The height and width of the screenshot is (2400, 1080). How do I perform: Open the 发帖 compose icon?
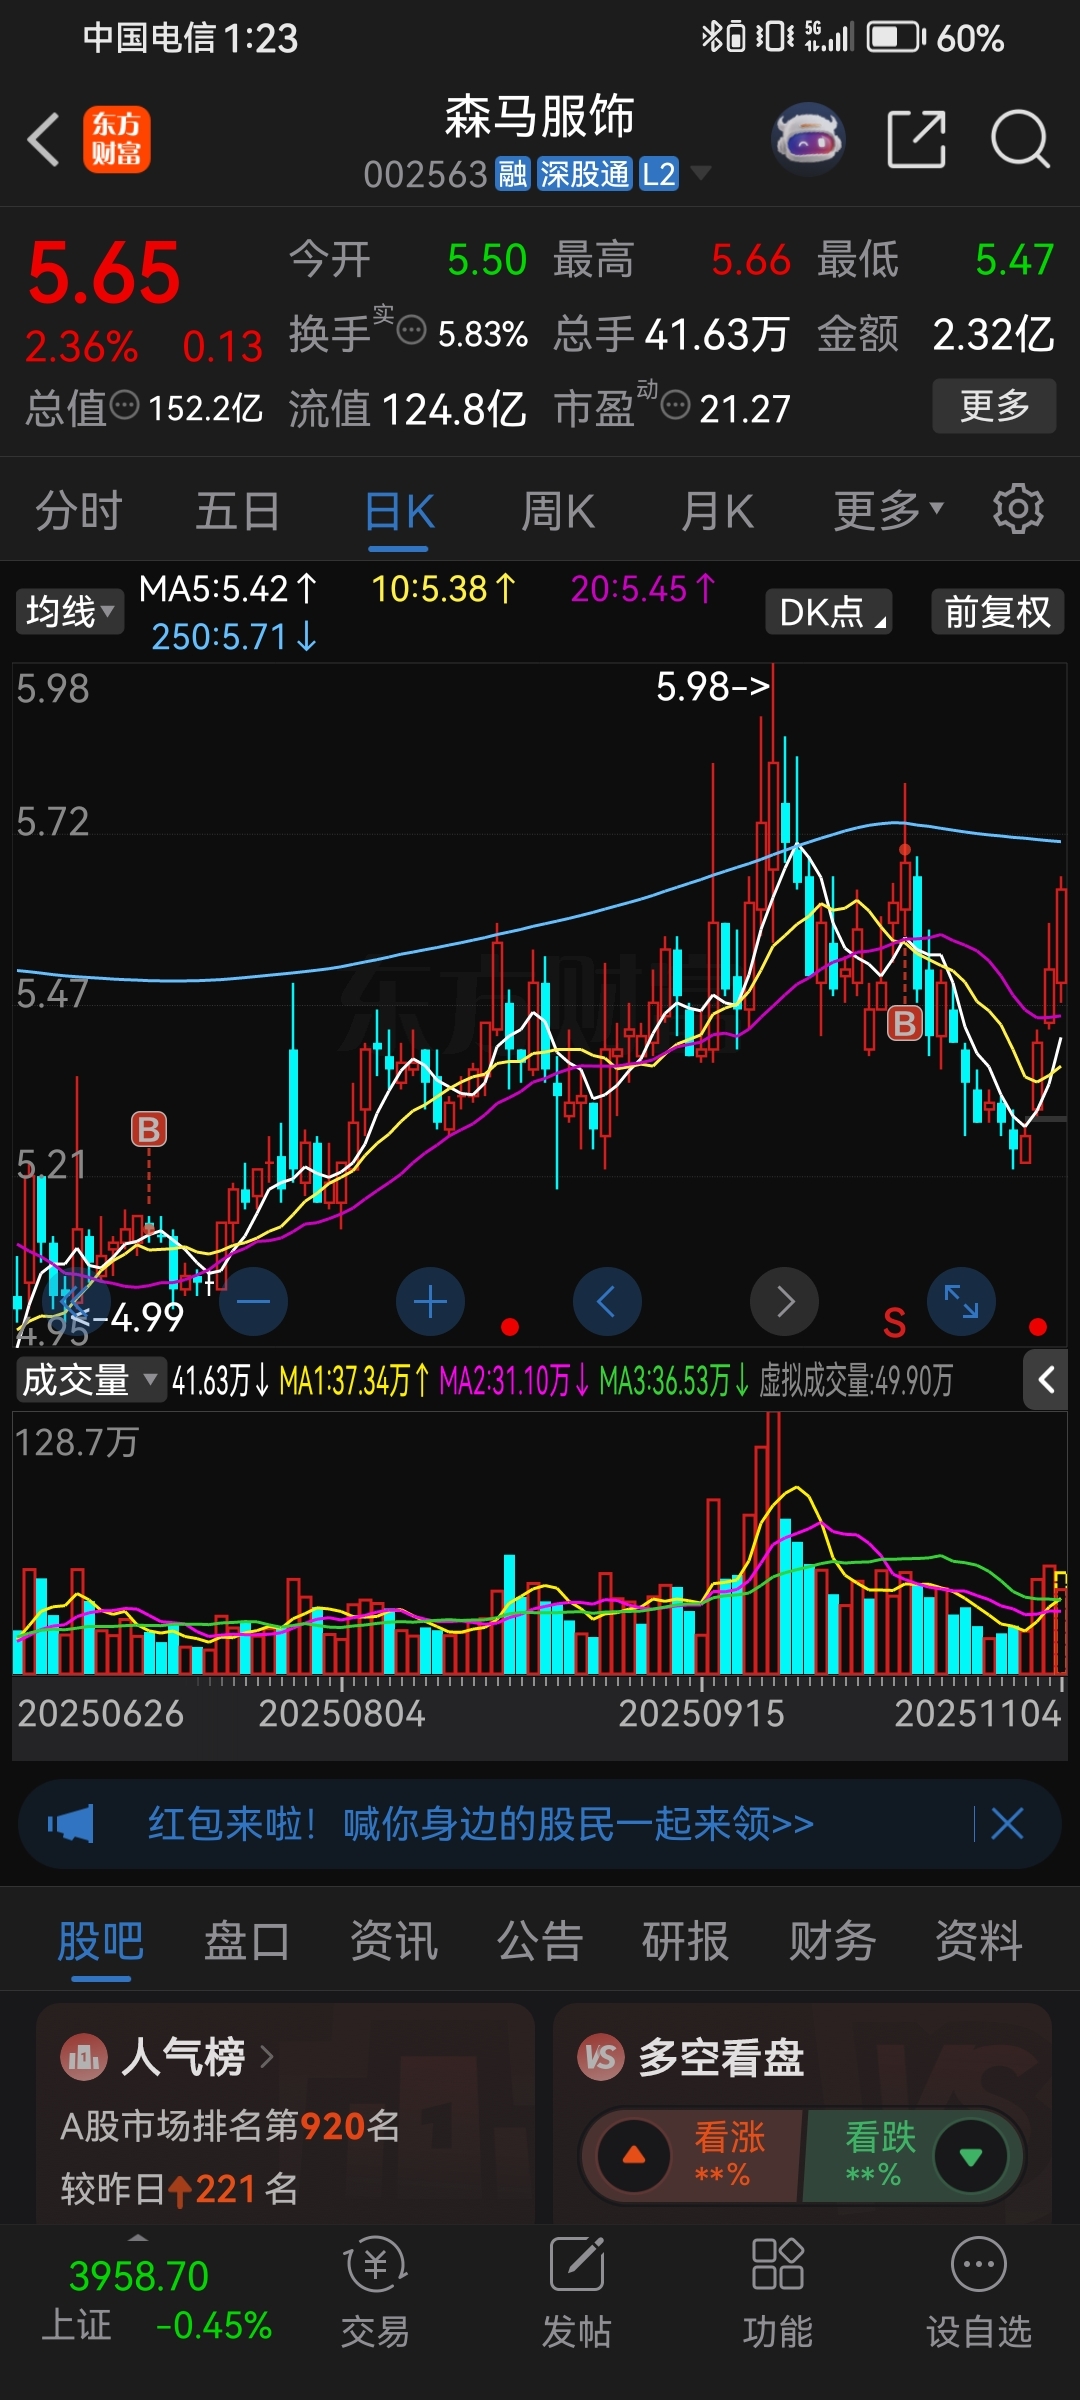(577, 2265)
